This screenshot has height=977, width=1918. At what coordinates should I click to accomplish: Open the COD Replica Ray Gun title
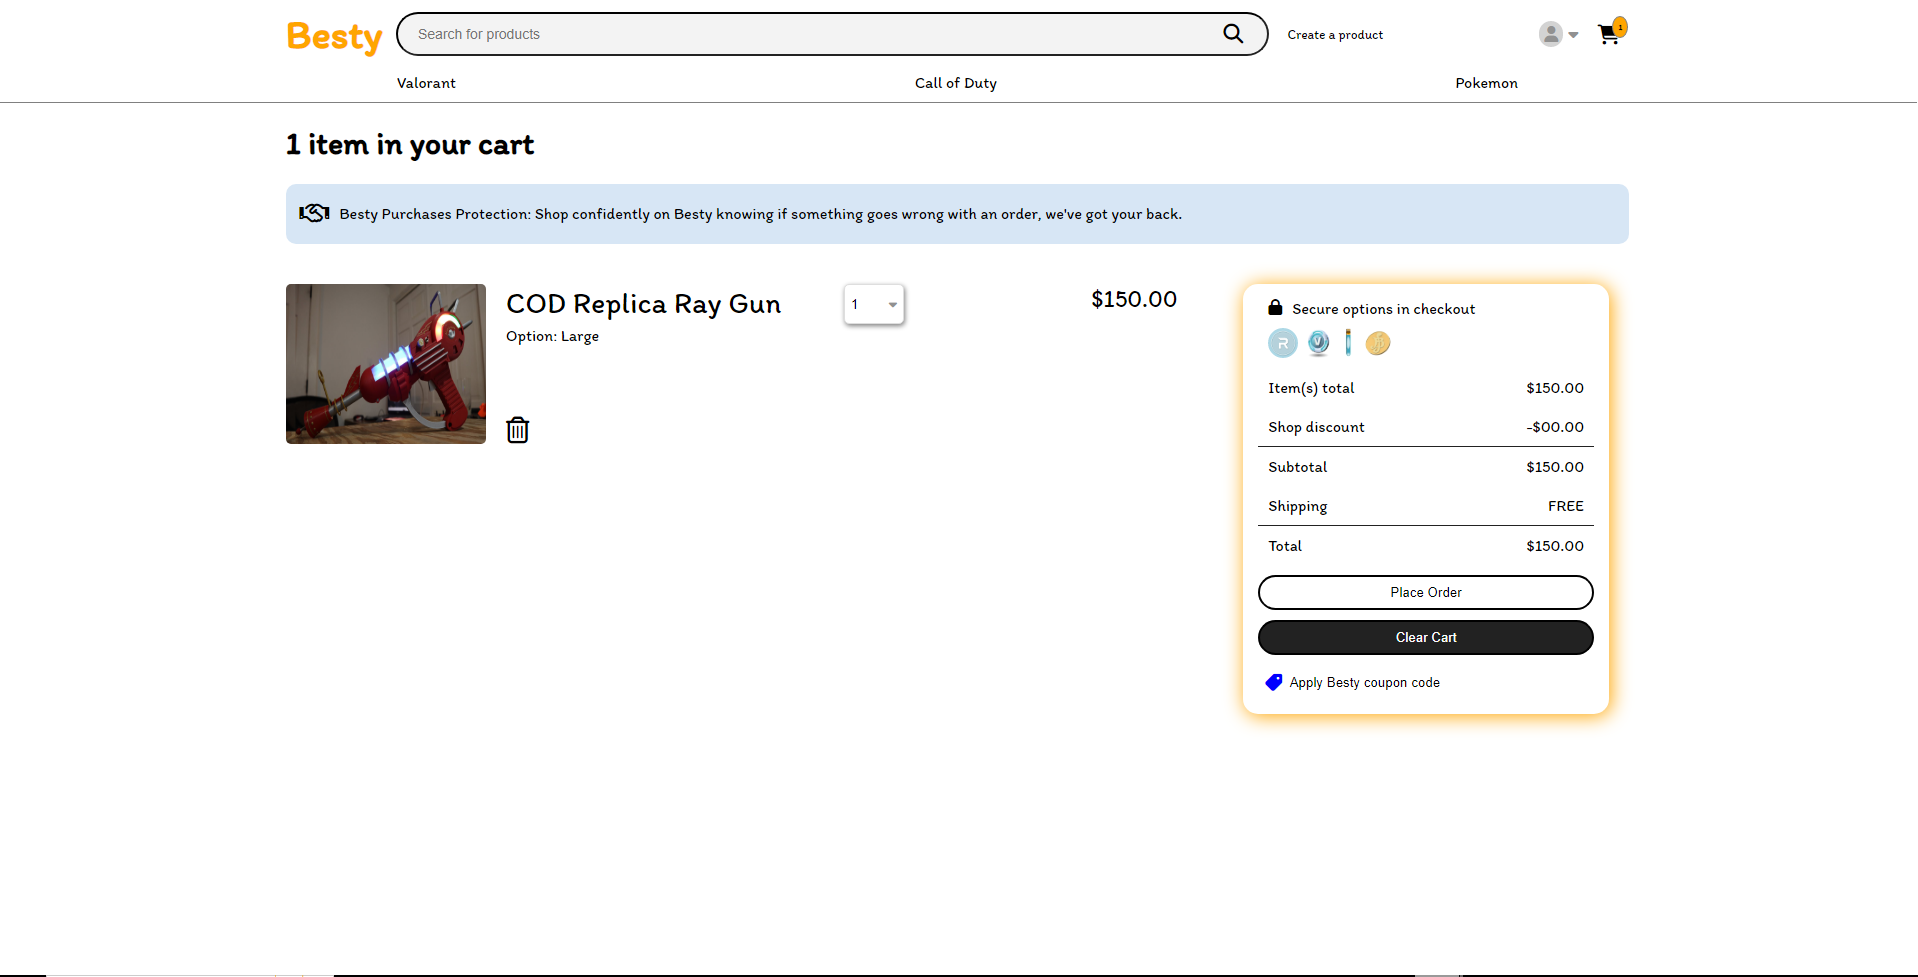643,304
